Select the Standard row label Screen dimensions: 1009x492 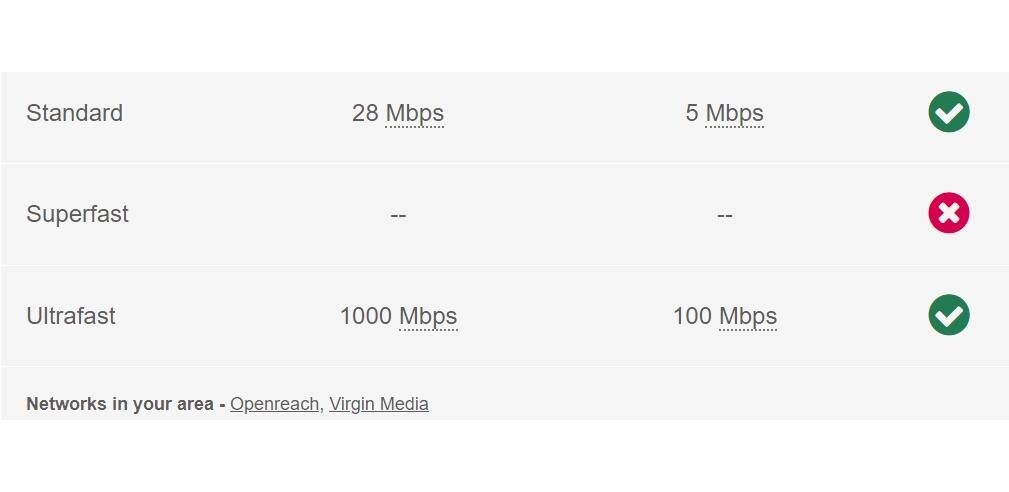click(74, 114)
